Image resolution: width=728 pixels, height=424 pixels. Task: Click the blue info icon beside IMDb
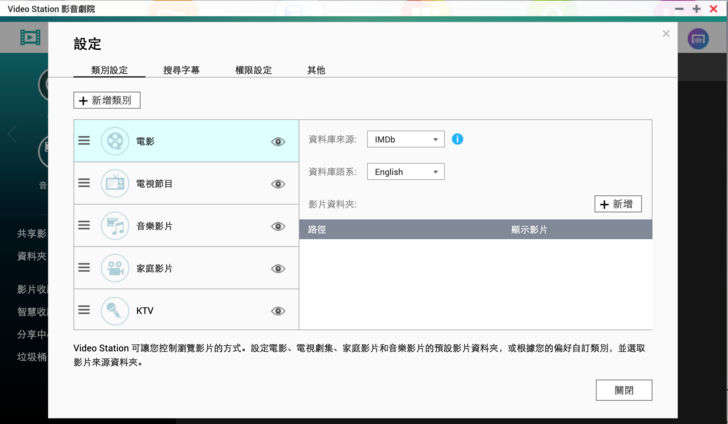(x=457, y=139)
